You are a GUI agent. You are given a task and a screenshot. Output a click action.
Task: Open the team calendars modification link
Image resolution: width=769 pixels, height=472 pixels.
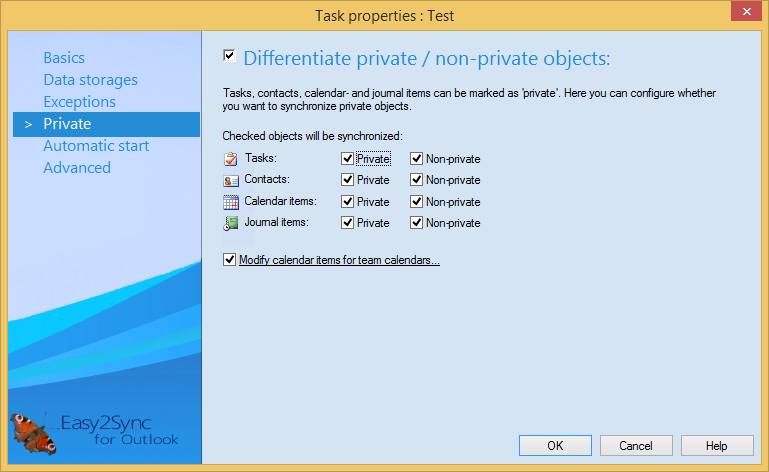click(339, 260)
